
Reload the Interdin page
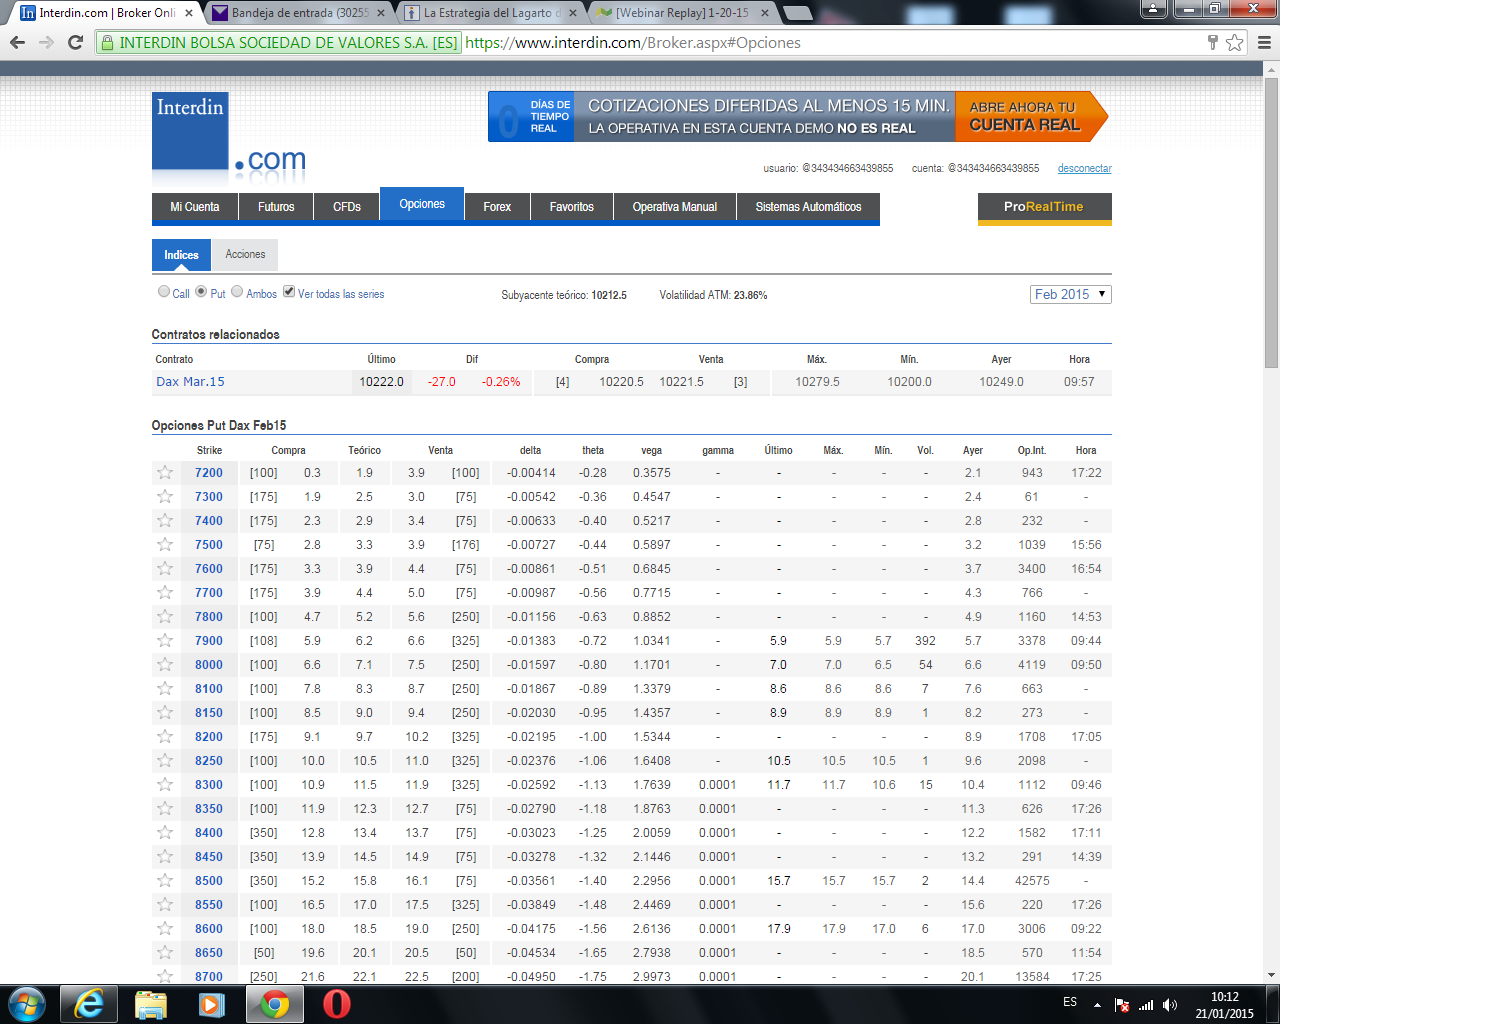75,42
